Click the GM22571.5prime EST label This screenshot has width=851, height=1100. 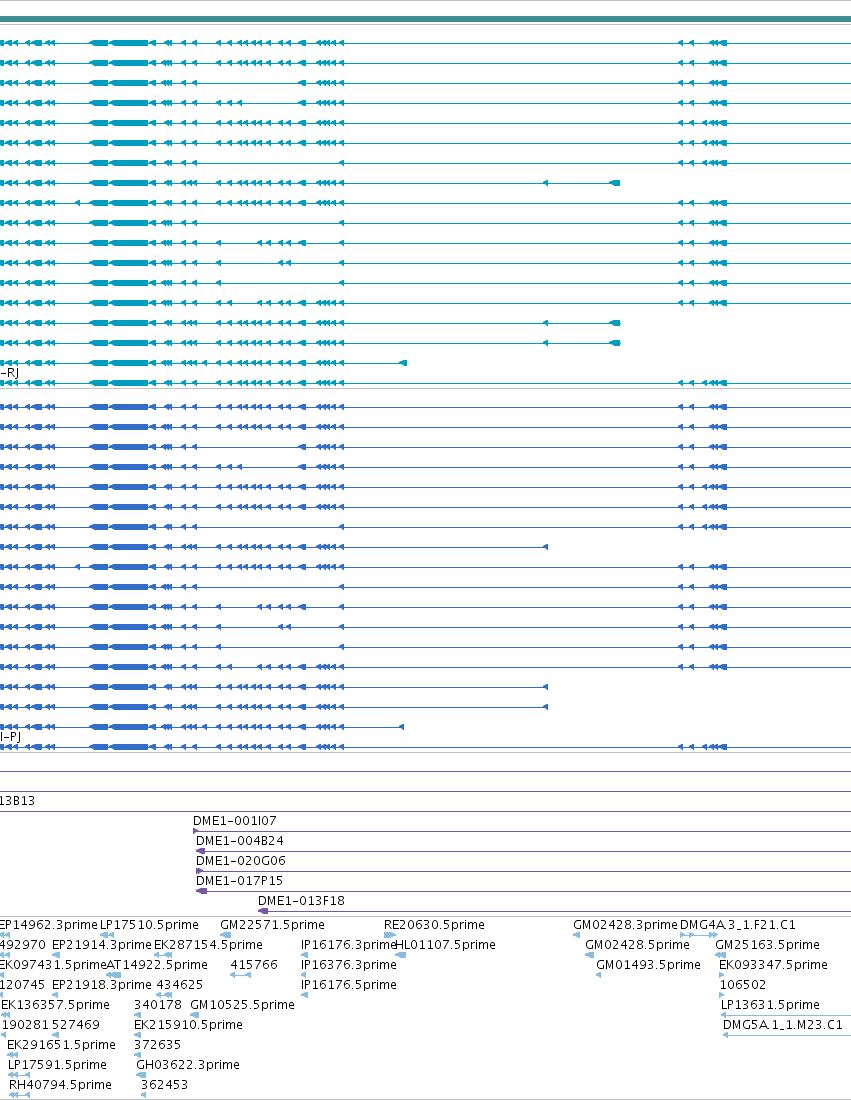[272, 925]
